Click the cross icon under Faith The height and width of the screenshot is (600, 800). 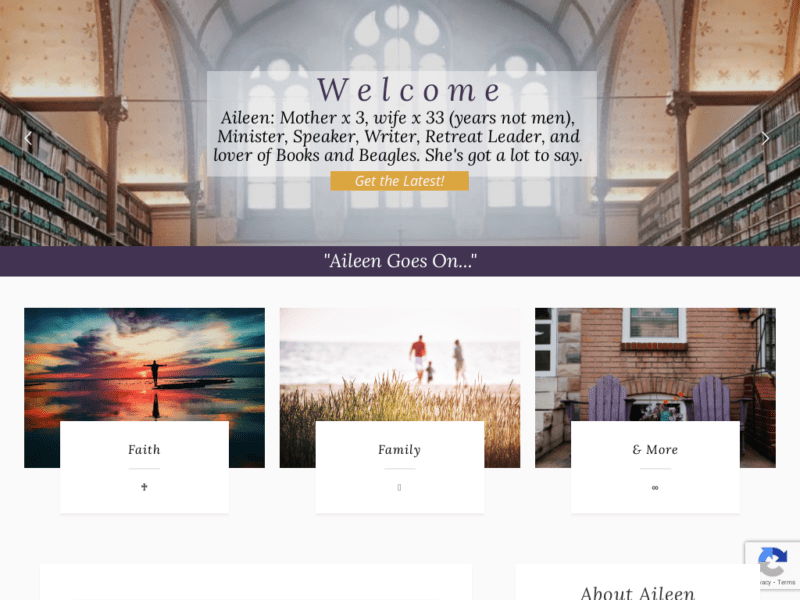tap(144, 487)
